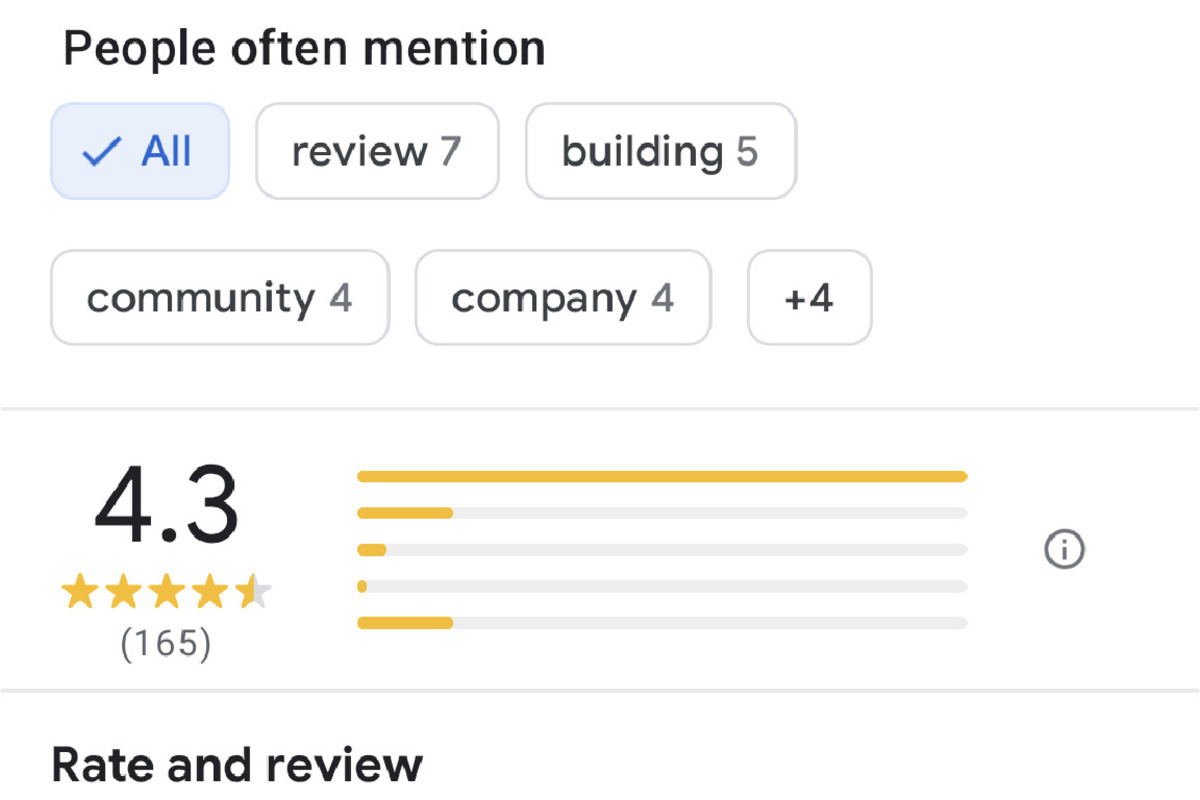Select the community 4 filter chip
The image size is (1200, 800).
coord(220,297)
